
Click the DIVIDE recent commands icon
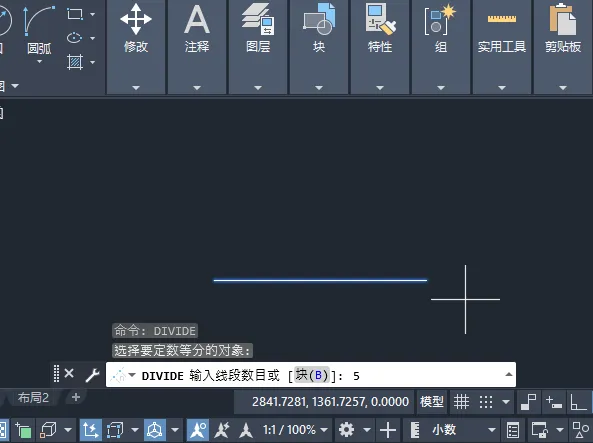coord(118,375)
